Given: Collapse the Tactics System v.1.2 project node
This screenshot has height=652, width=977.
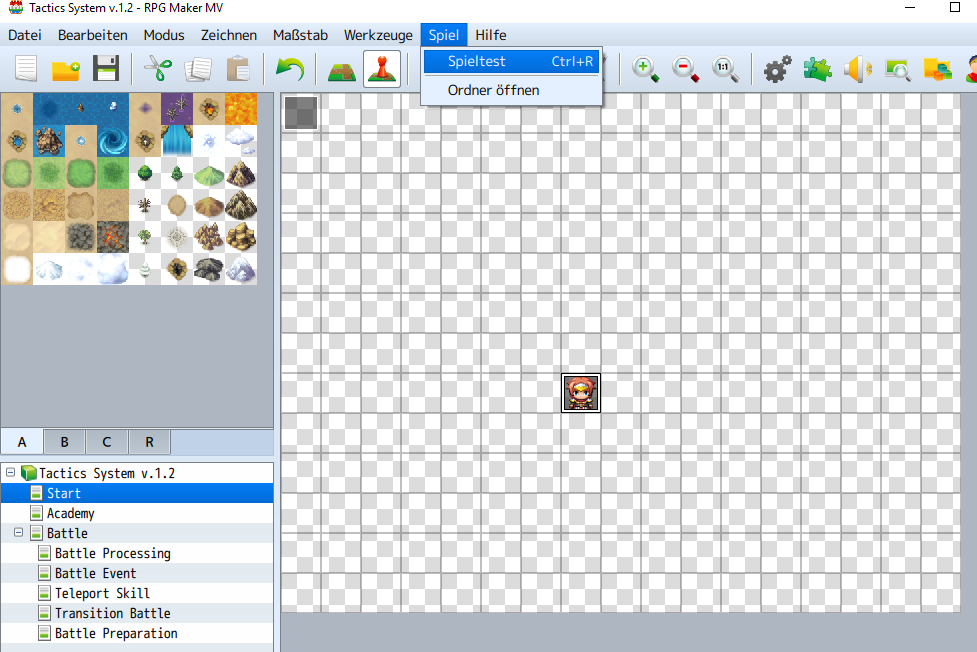Looking at the screenshot, I should [11, 472].
